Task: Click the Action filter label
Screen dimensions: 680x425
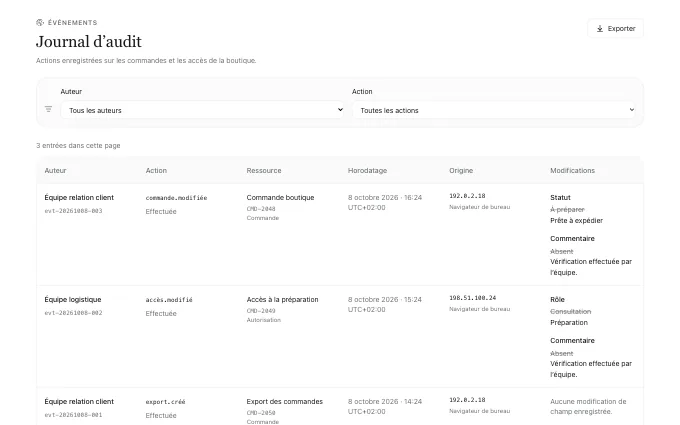Action: pos(362,92)
